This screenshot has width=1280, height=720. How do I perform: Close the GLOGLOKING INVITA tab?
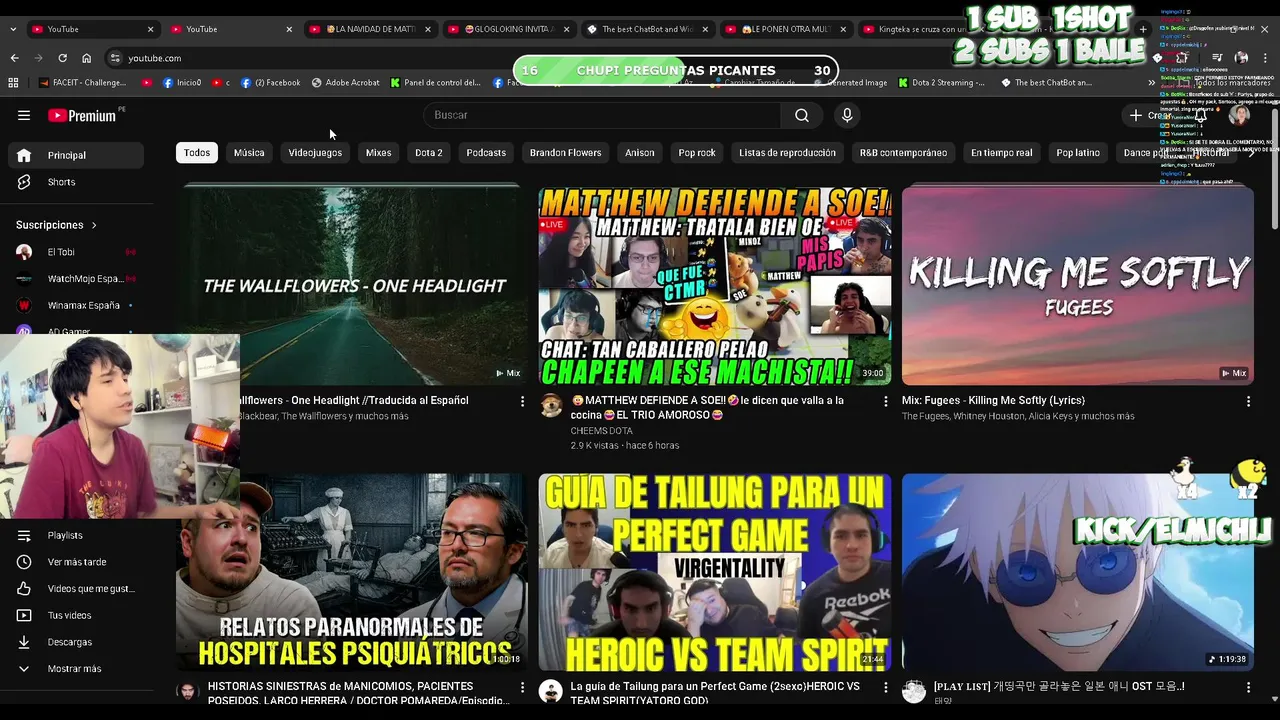tap(567, 29)
